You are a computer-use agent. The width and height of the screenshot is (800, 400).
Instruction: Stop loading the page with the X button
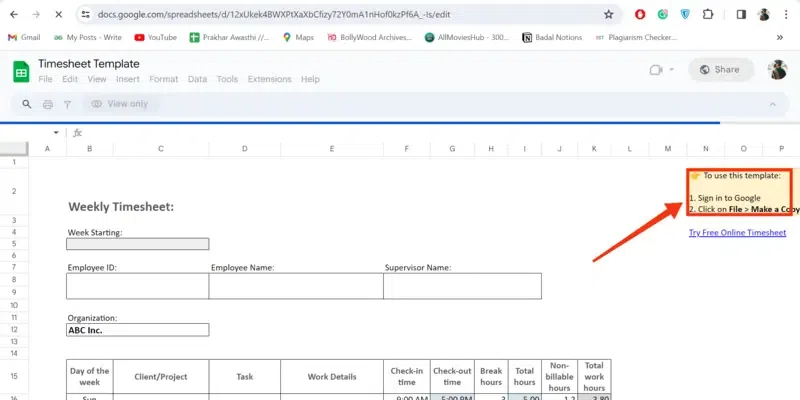click(58, 15)
